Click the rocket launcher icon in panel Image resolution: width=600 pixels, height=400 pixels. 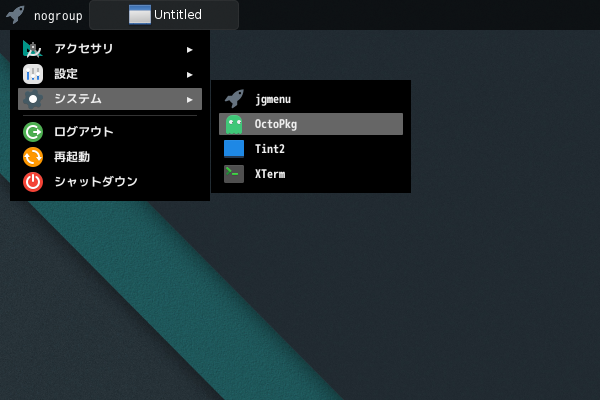[15, 15]
